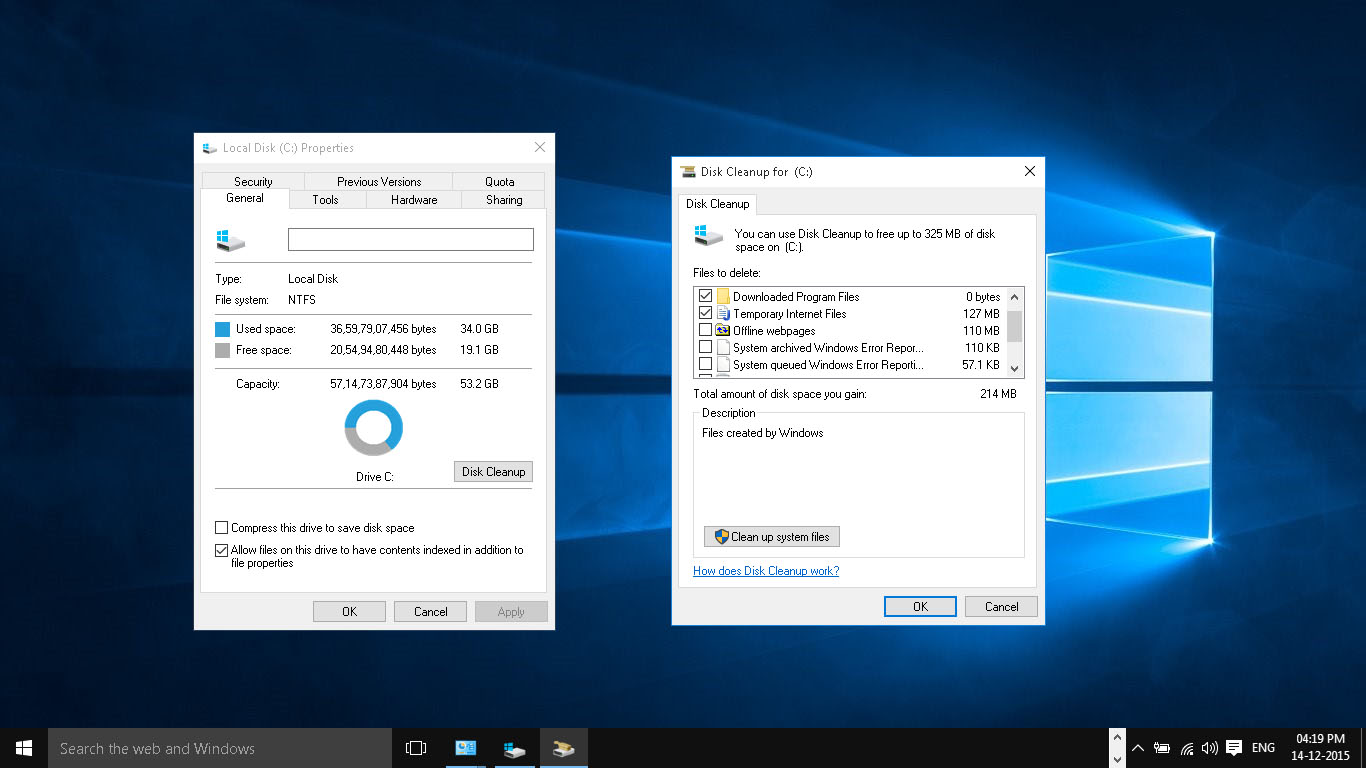Open the Wi-Fi network icon in tray
The image size is (1366, 768).
click(1187, 748)
